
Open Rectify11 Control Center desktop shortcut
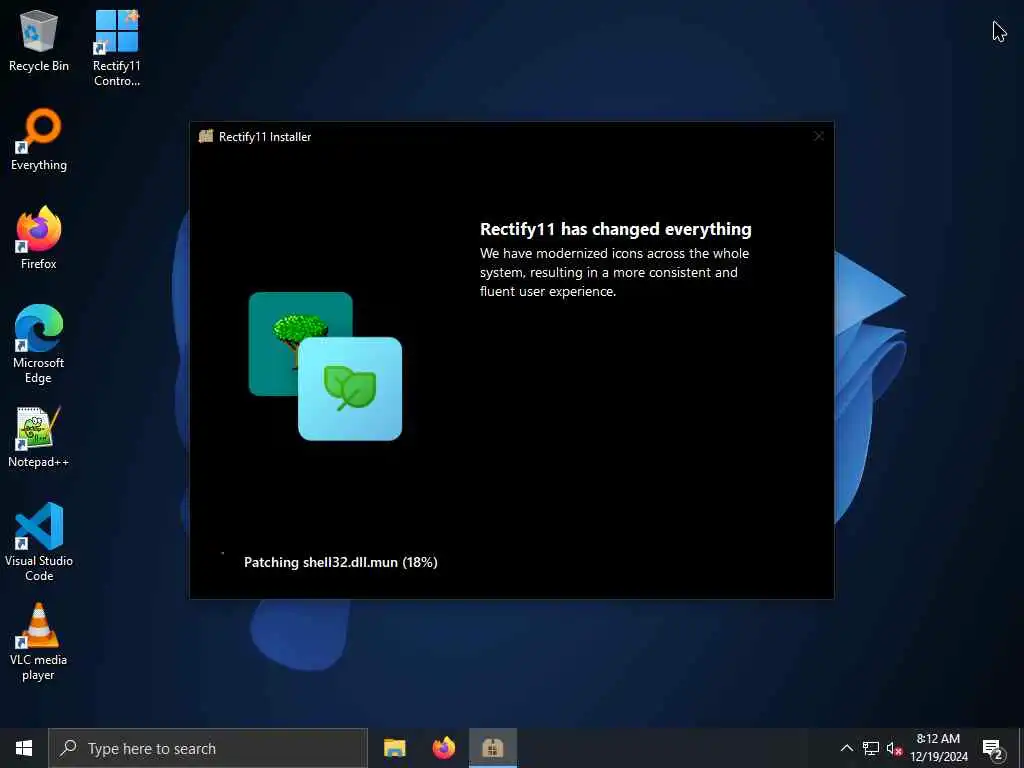[x=116, y=47]
